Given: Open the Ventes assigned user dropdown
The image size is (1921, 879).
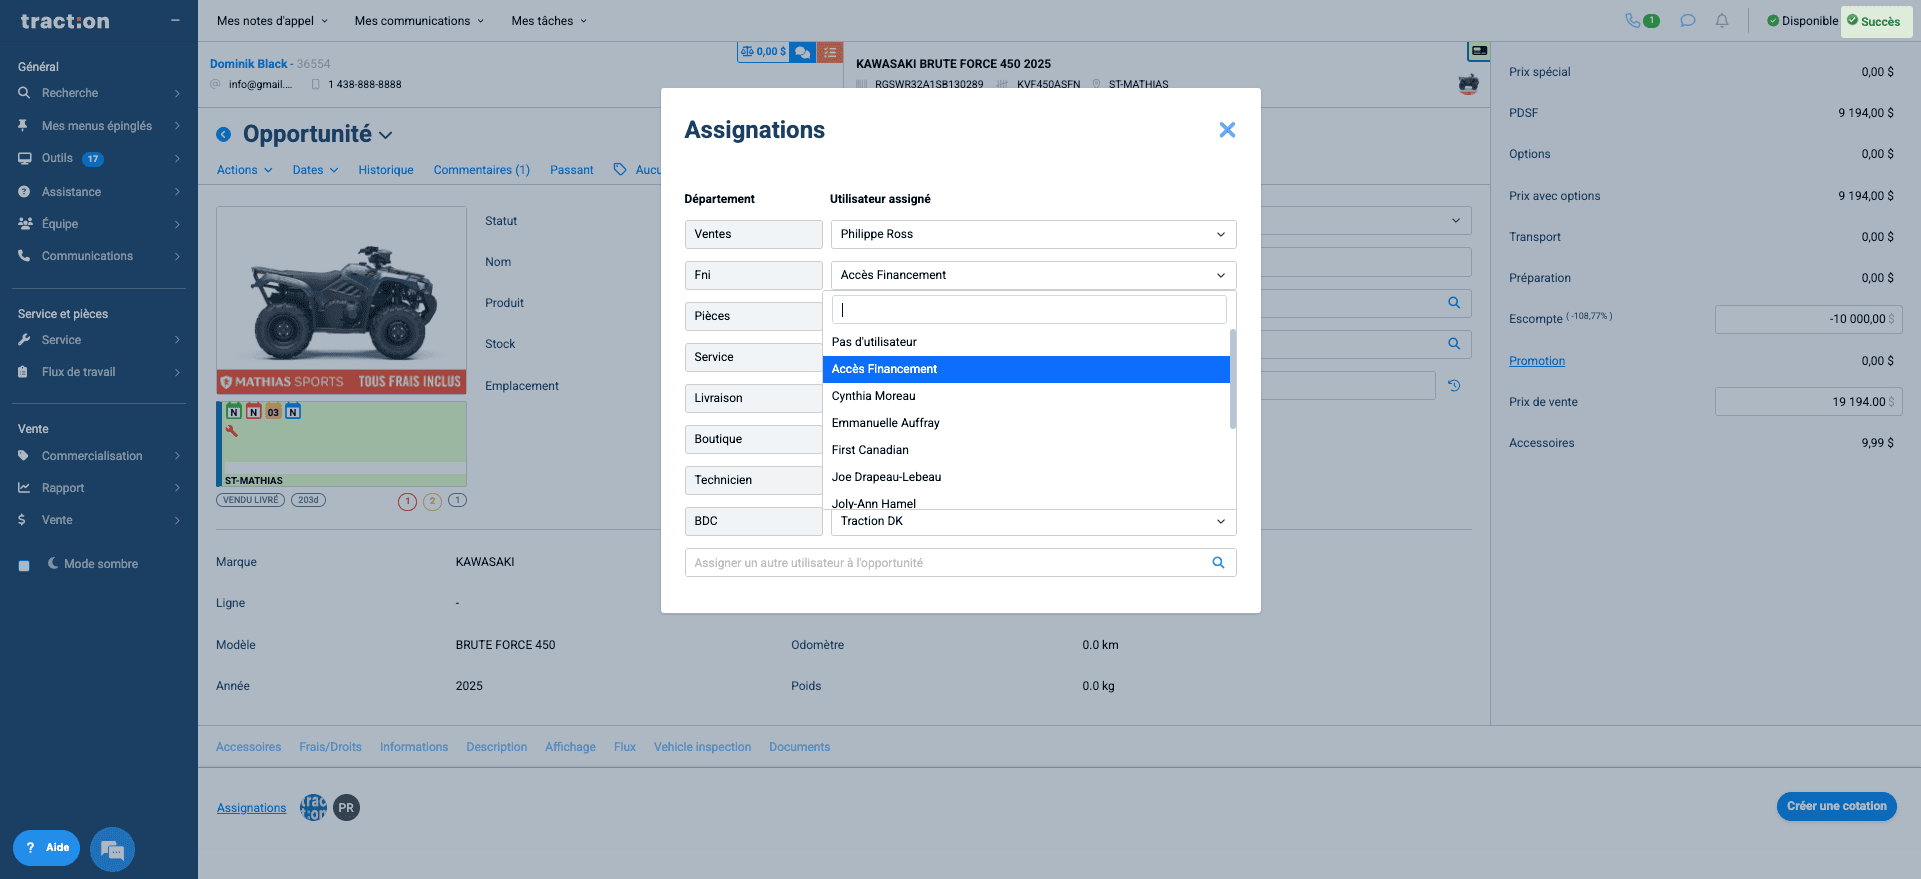Looking at the screenshot, I should tap(1033, 234).
